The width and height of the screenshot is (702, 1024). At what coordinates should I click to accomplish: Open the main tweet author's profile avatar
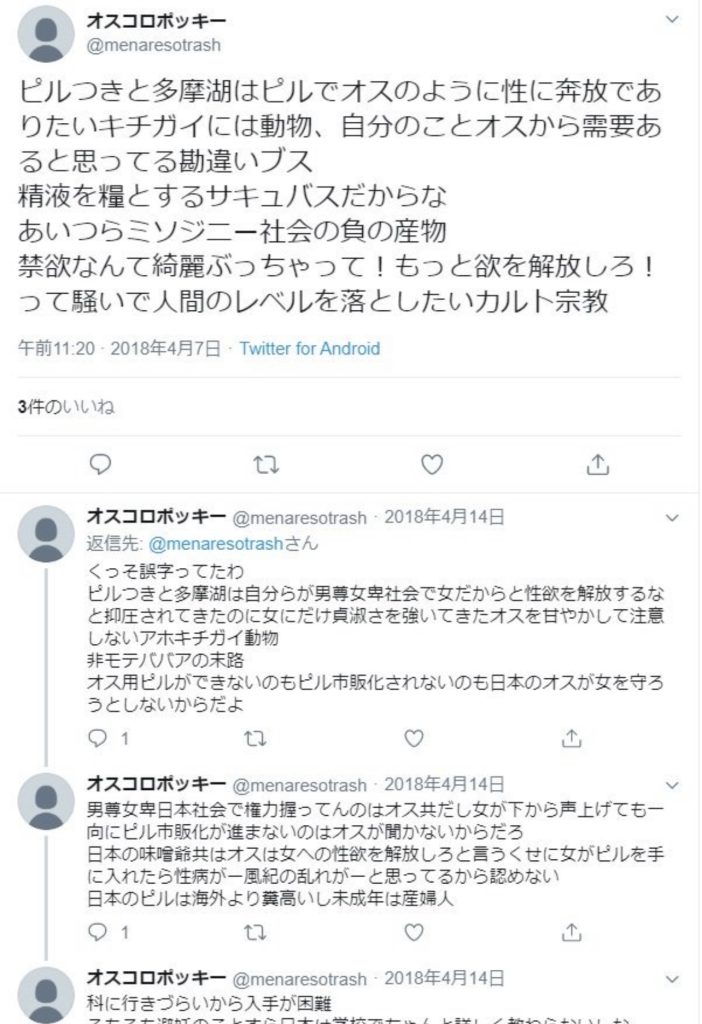coord(46,35)
